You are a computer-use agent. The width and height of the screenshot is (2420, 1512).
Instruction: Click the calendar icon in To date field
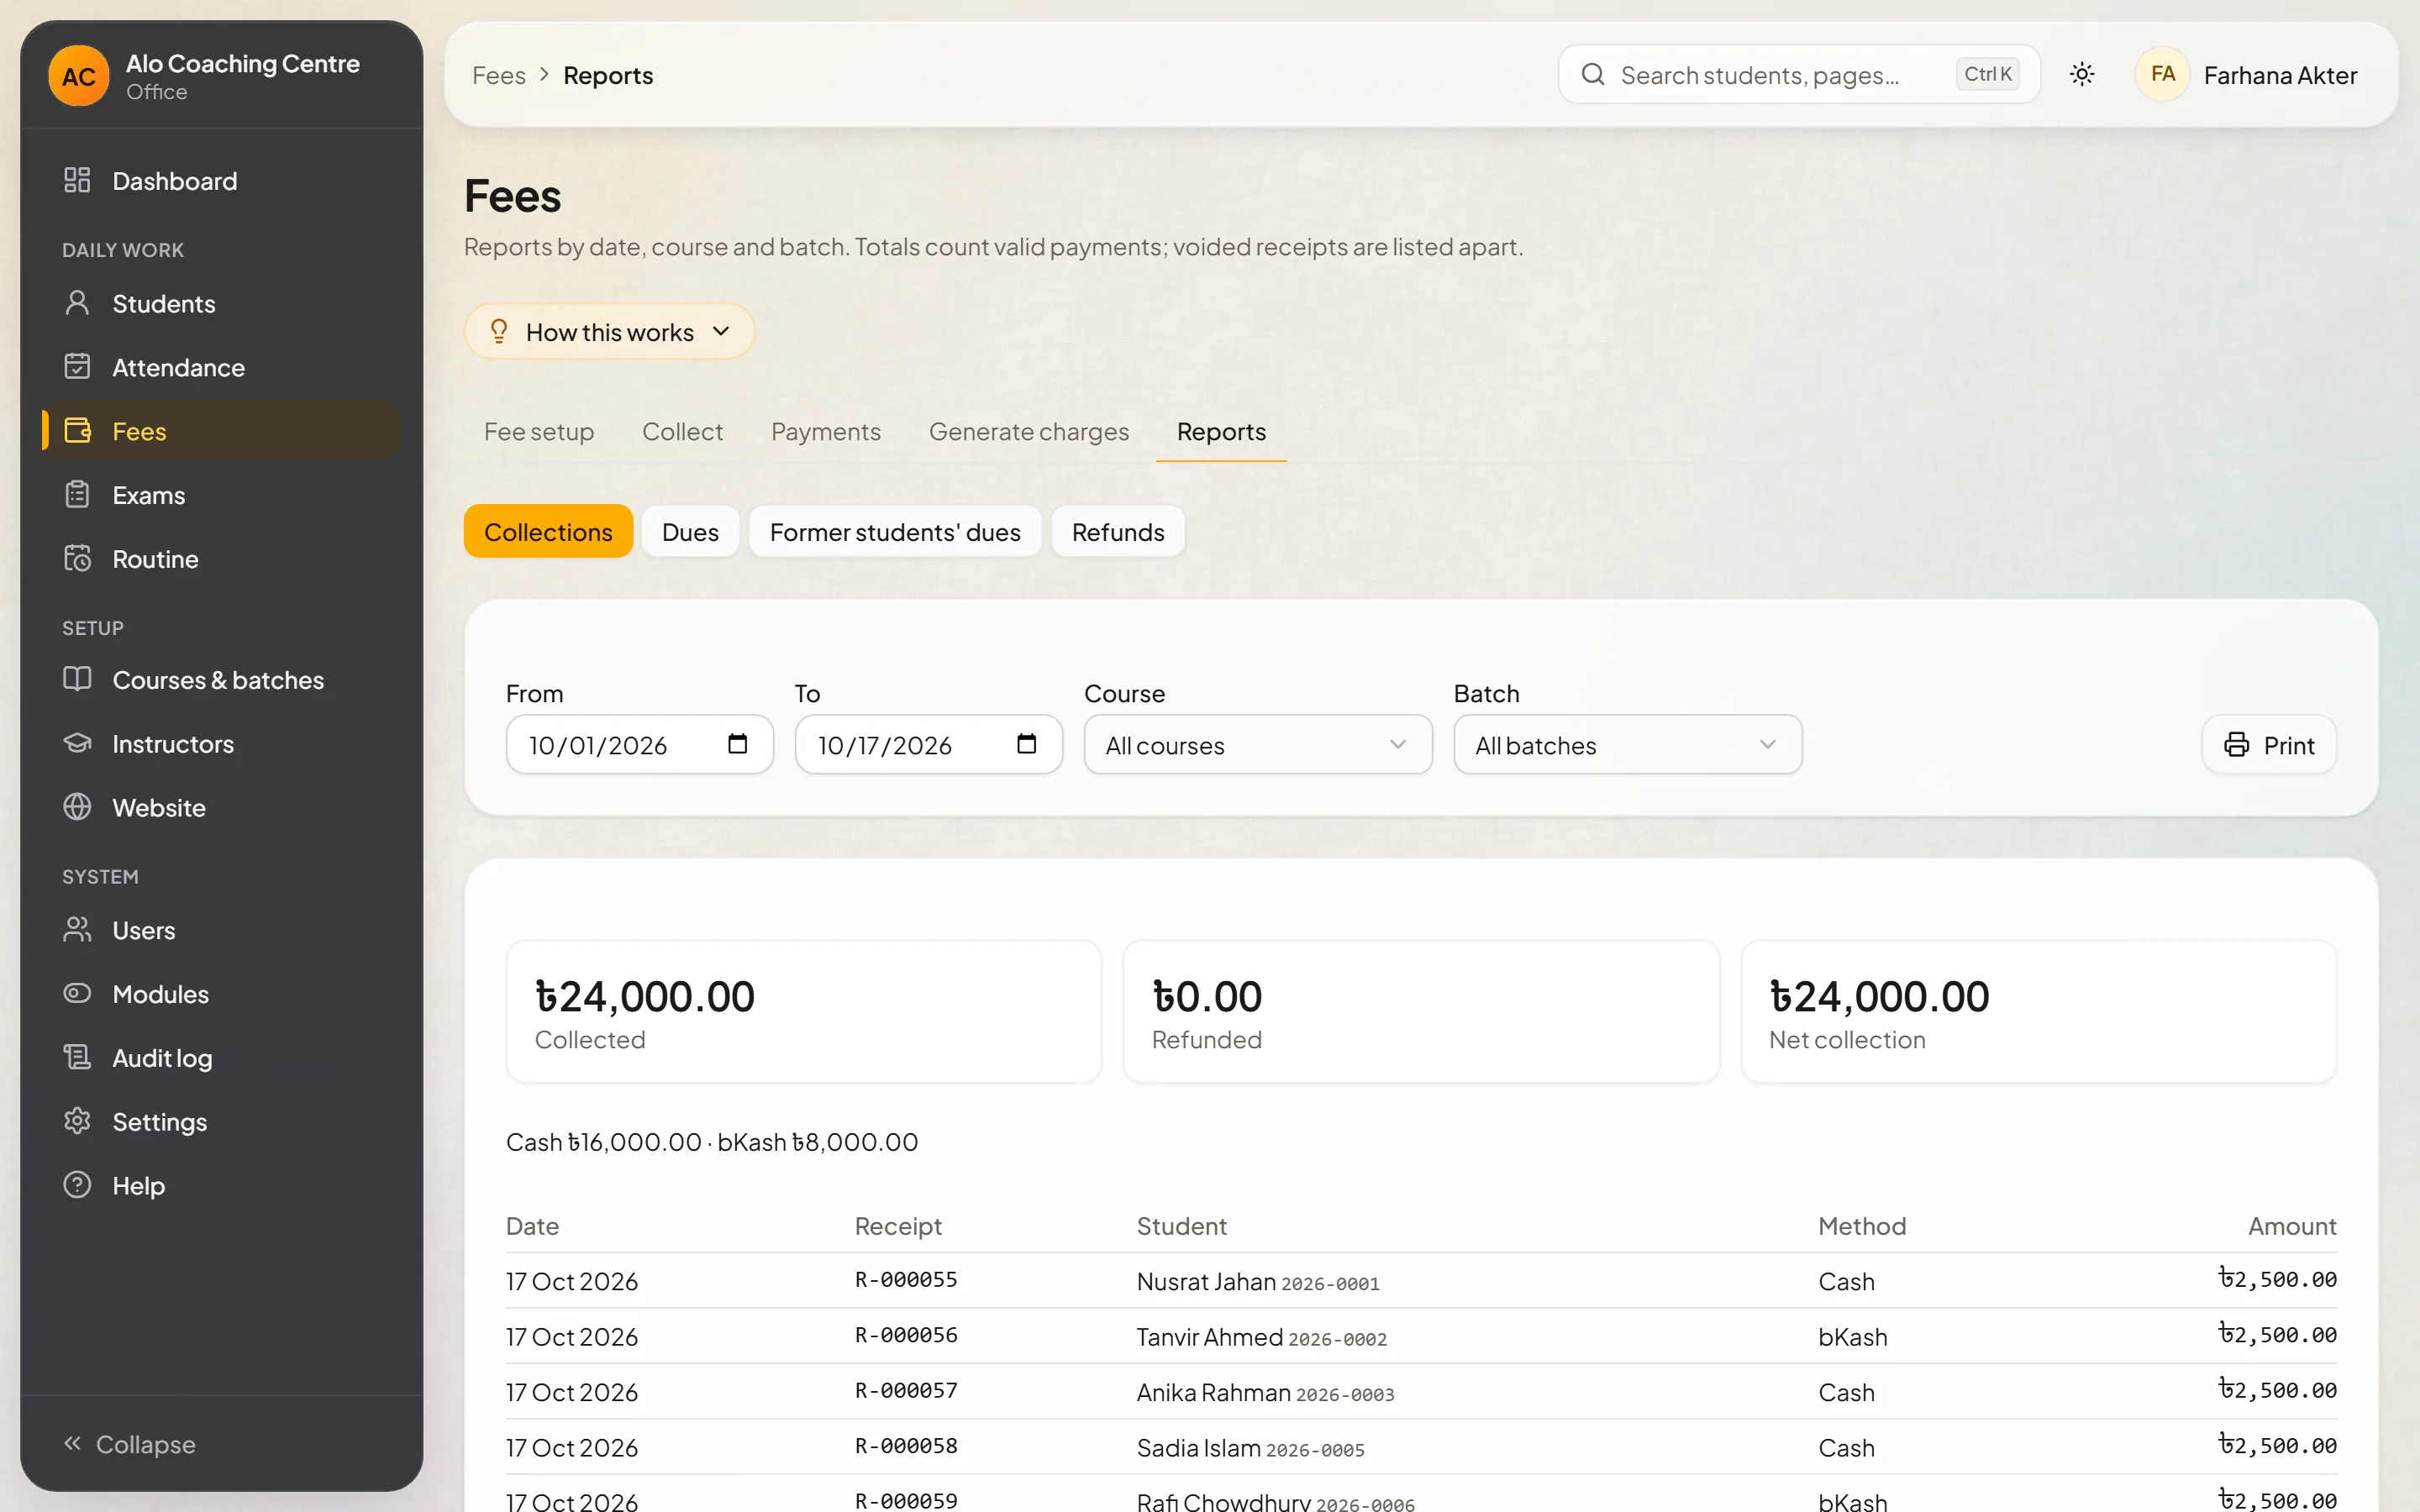(1027, 744)
